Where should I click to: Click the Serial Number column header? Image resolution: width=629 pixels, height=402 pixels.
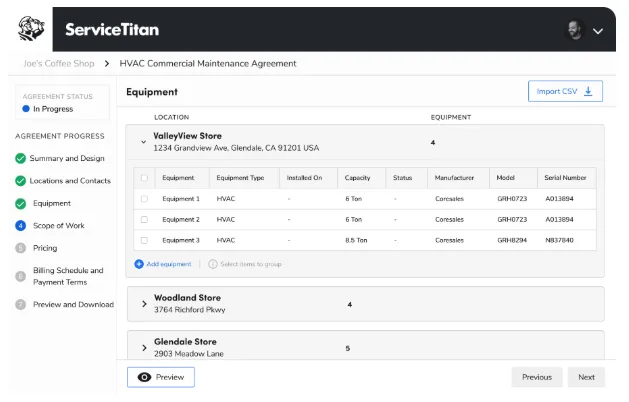pos(565,178)
